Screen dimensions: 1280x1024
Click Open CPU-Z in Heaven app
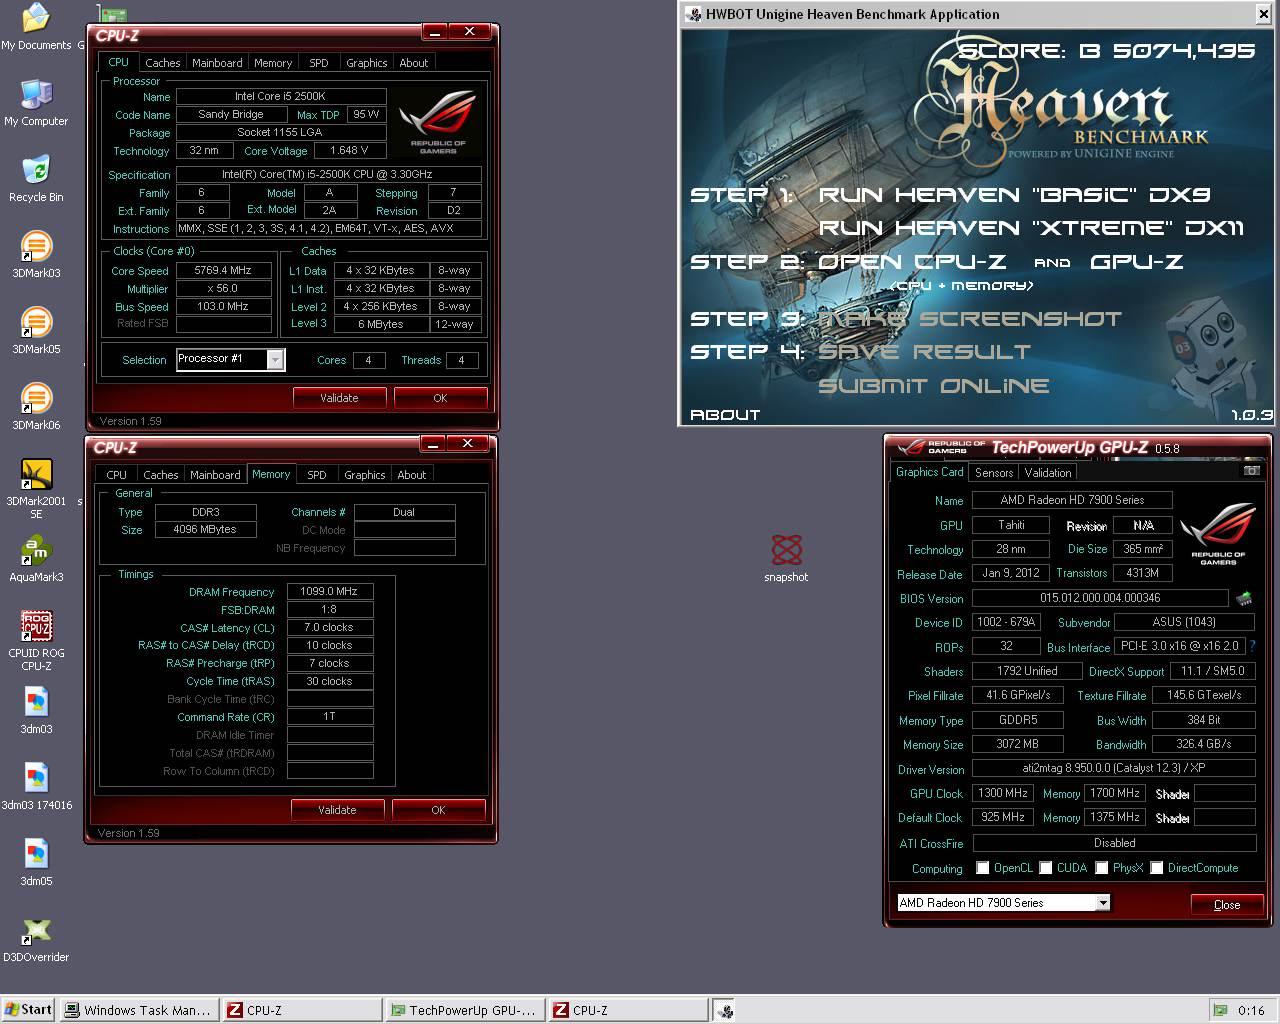[912, 262]
